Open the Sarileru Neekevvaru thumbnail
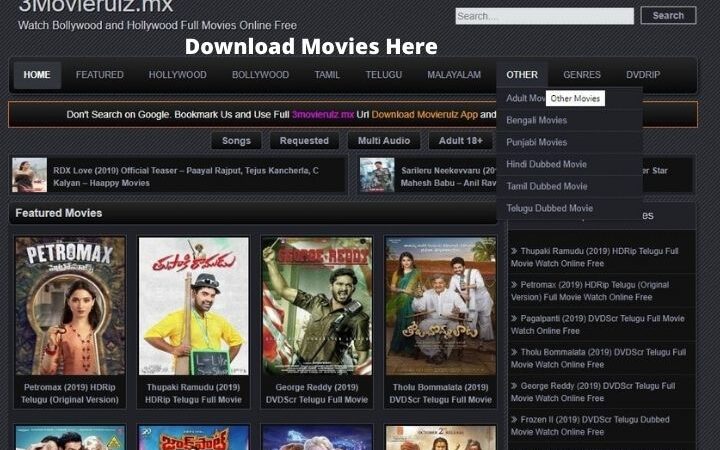This screenshot has width=720, height=450. 377,175
